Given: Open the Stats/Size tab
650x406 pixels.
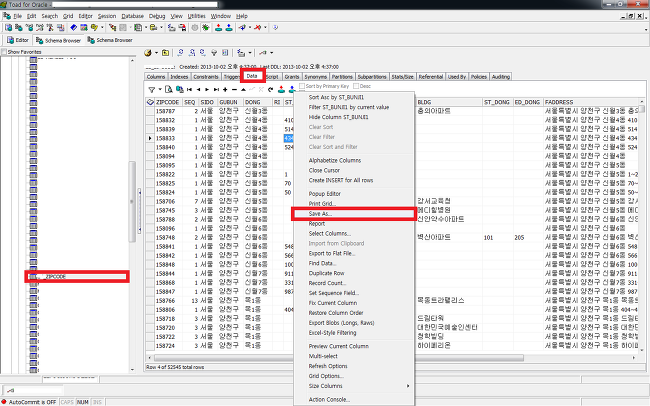Looking at the screenshot, I should coord(402,77).
